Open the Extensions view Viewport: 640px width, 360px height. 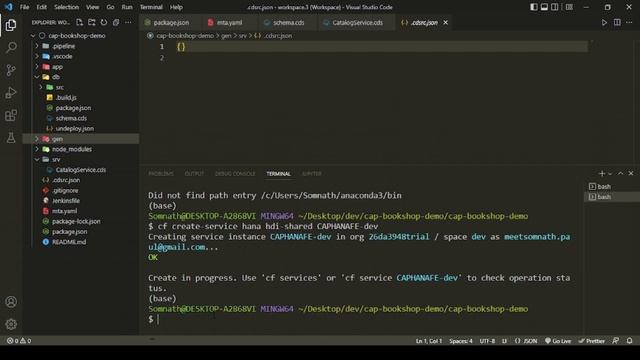pos(11,115)
